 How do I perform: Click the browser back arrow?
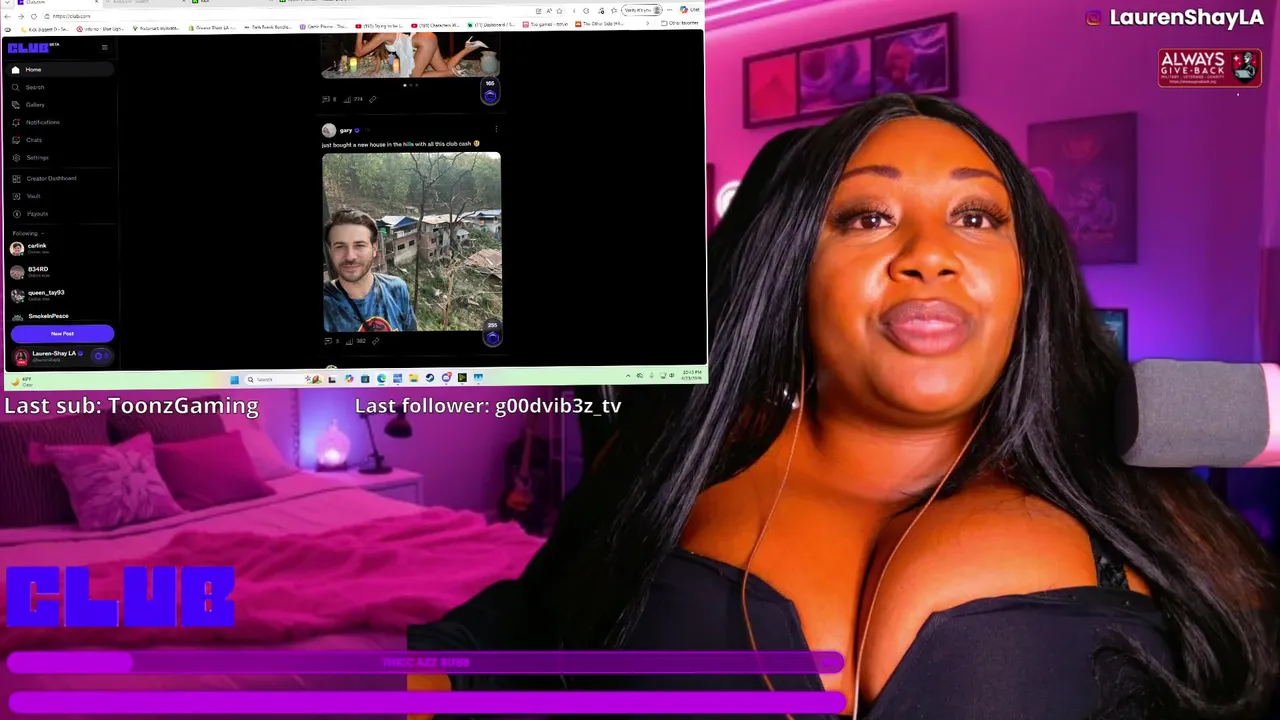pyautogui.click(x=8, y=17)
